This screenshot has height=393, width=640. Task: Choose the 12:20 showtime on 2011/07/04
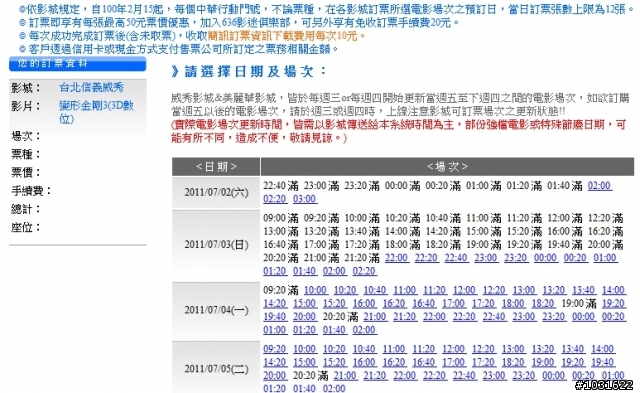494,290
